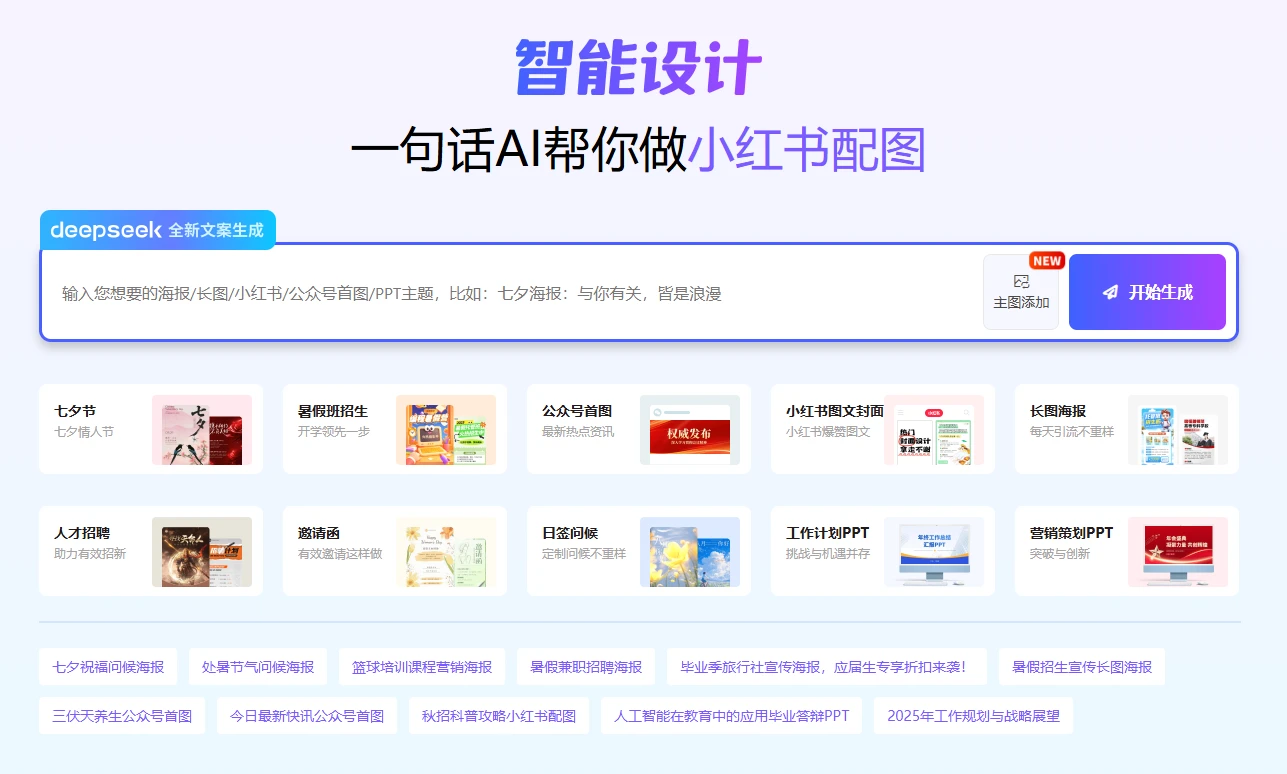The width and height of the screenshot is (1287, 774).
Task: Select the 人才招聘 template
Action: click(x=149, y=551)
